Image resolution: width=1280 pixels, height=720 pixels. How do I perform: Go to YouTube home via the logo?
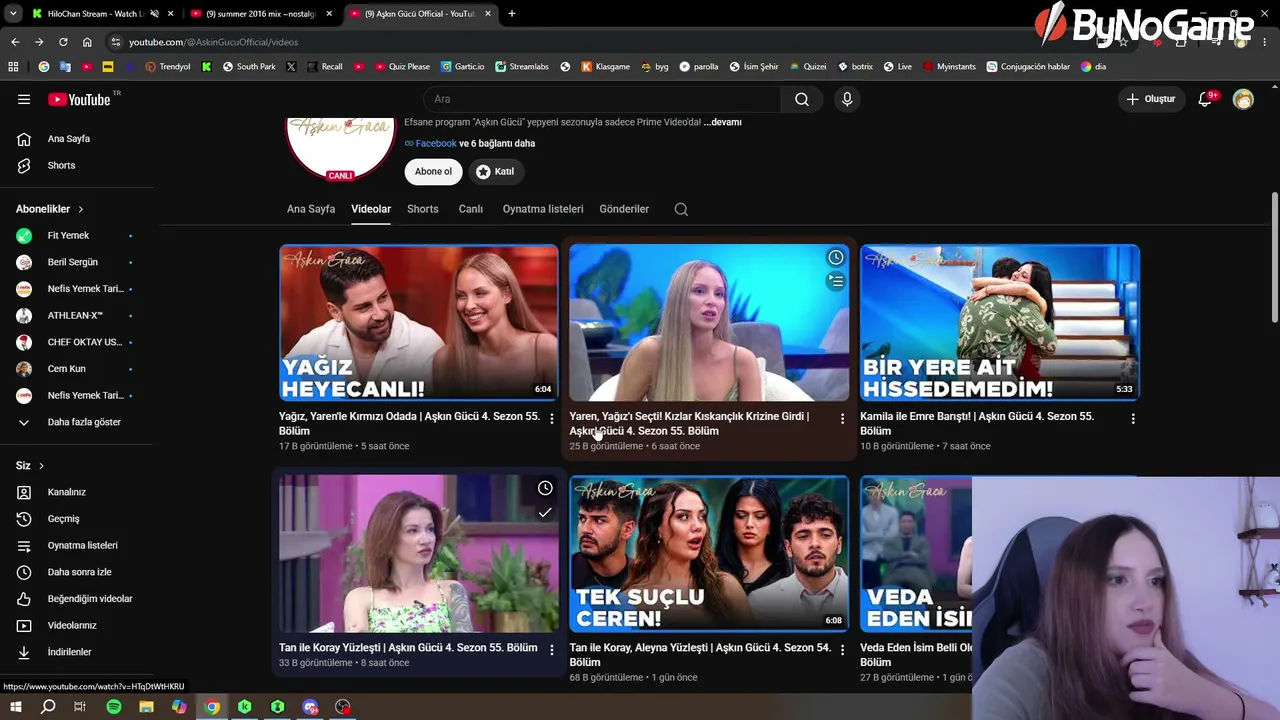(x=79, y=99)
